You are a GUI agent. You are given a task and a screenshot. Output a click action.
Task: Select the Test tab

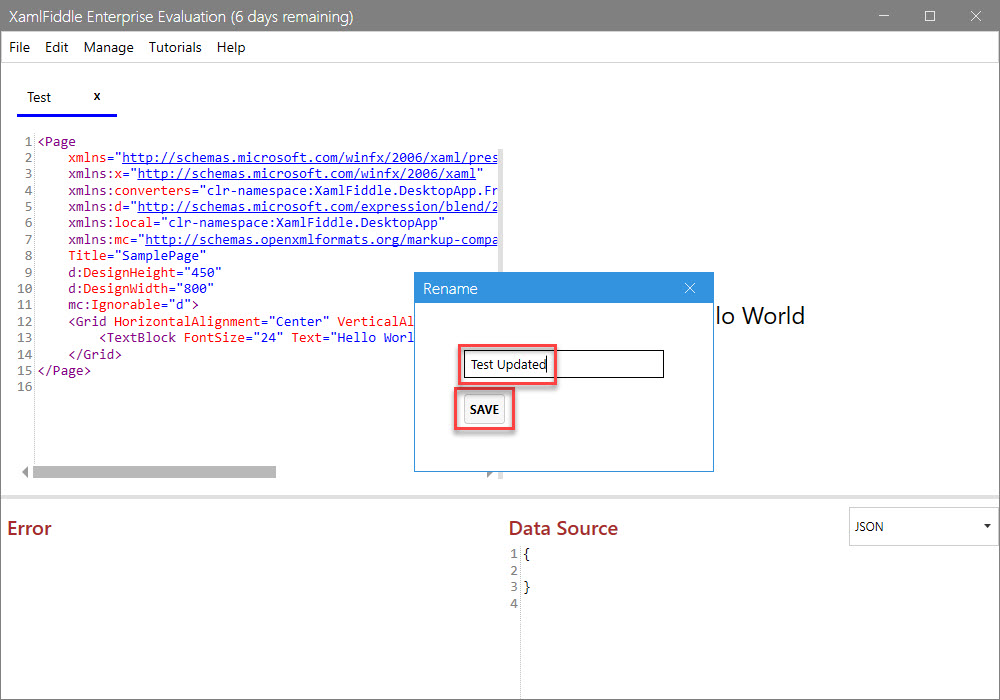click(x=39, y=97)
